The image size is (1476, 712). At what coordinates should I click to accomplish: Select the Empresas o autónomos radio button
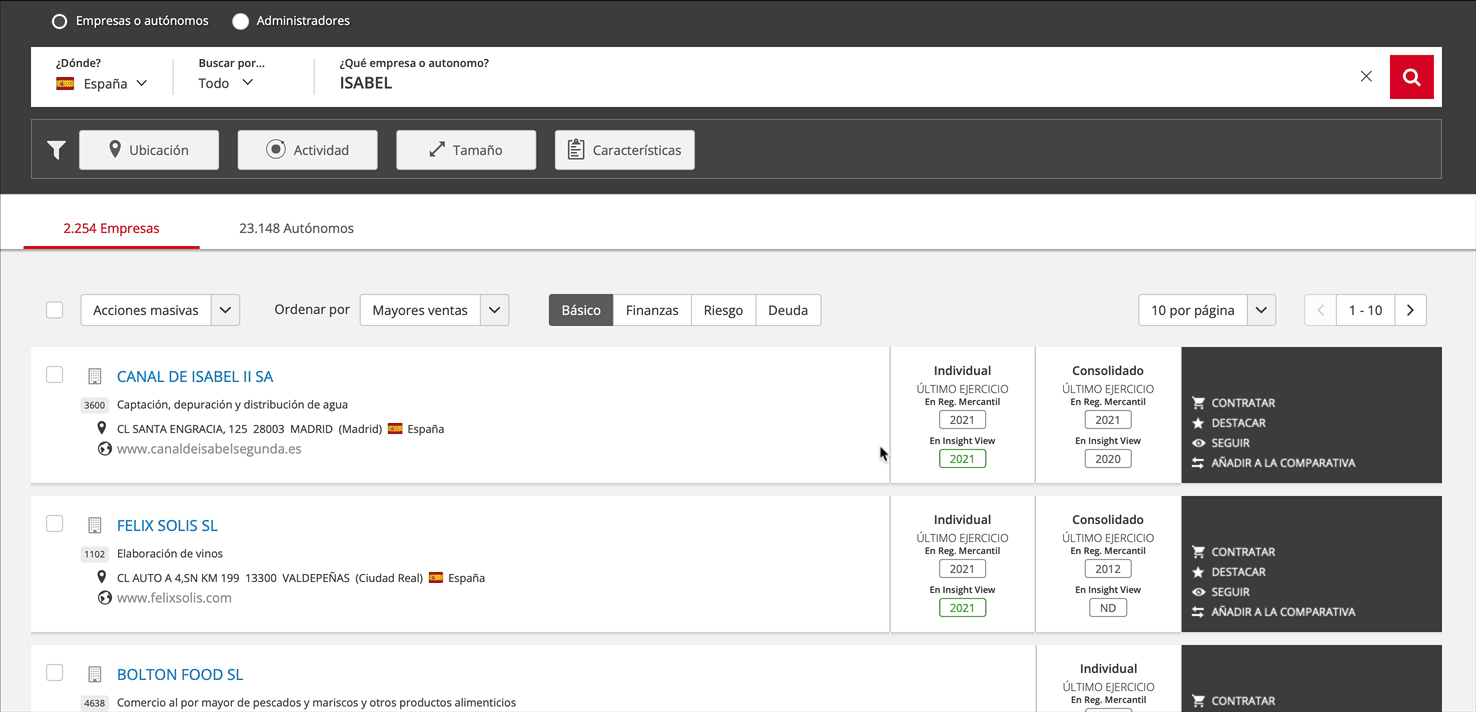(59, 20)
